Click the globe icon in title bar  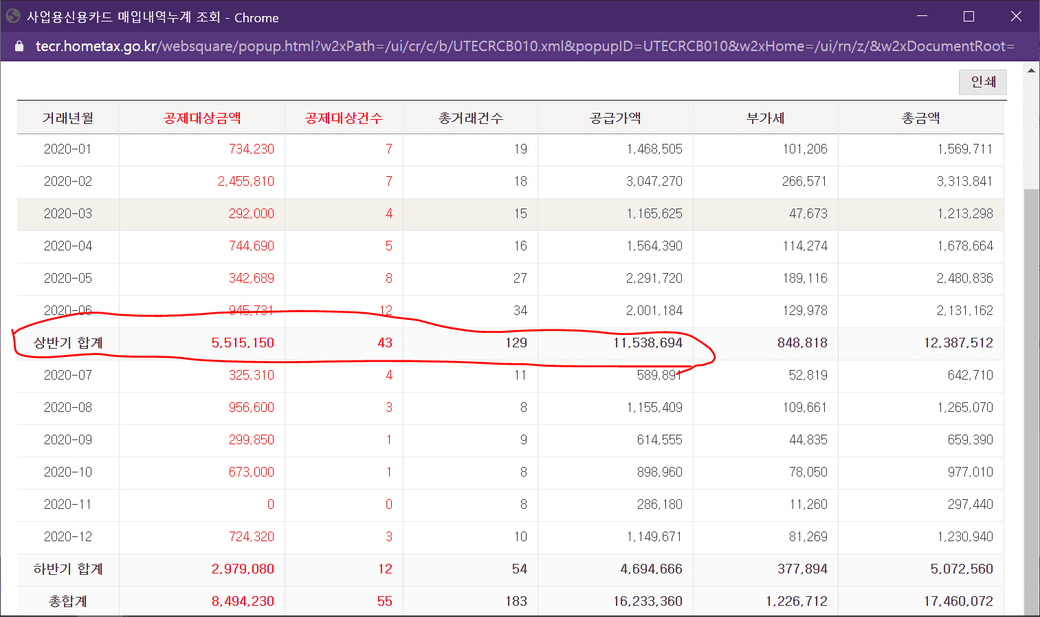click(x=13, y=16)
